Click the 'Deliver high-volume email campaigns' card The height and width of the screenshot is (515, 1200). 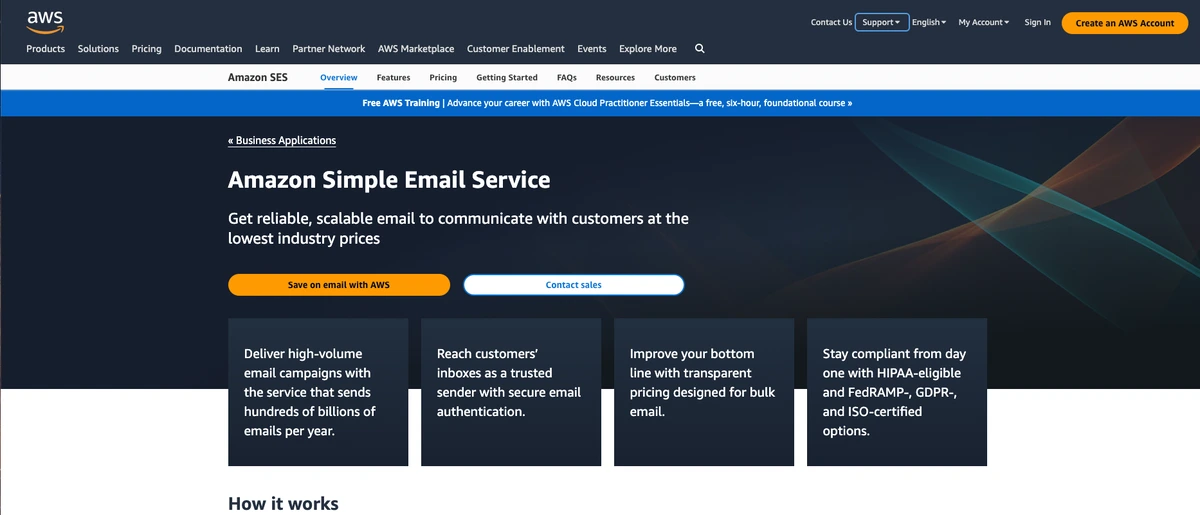pyautogui.click(x=318, y=392)
